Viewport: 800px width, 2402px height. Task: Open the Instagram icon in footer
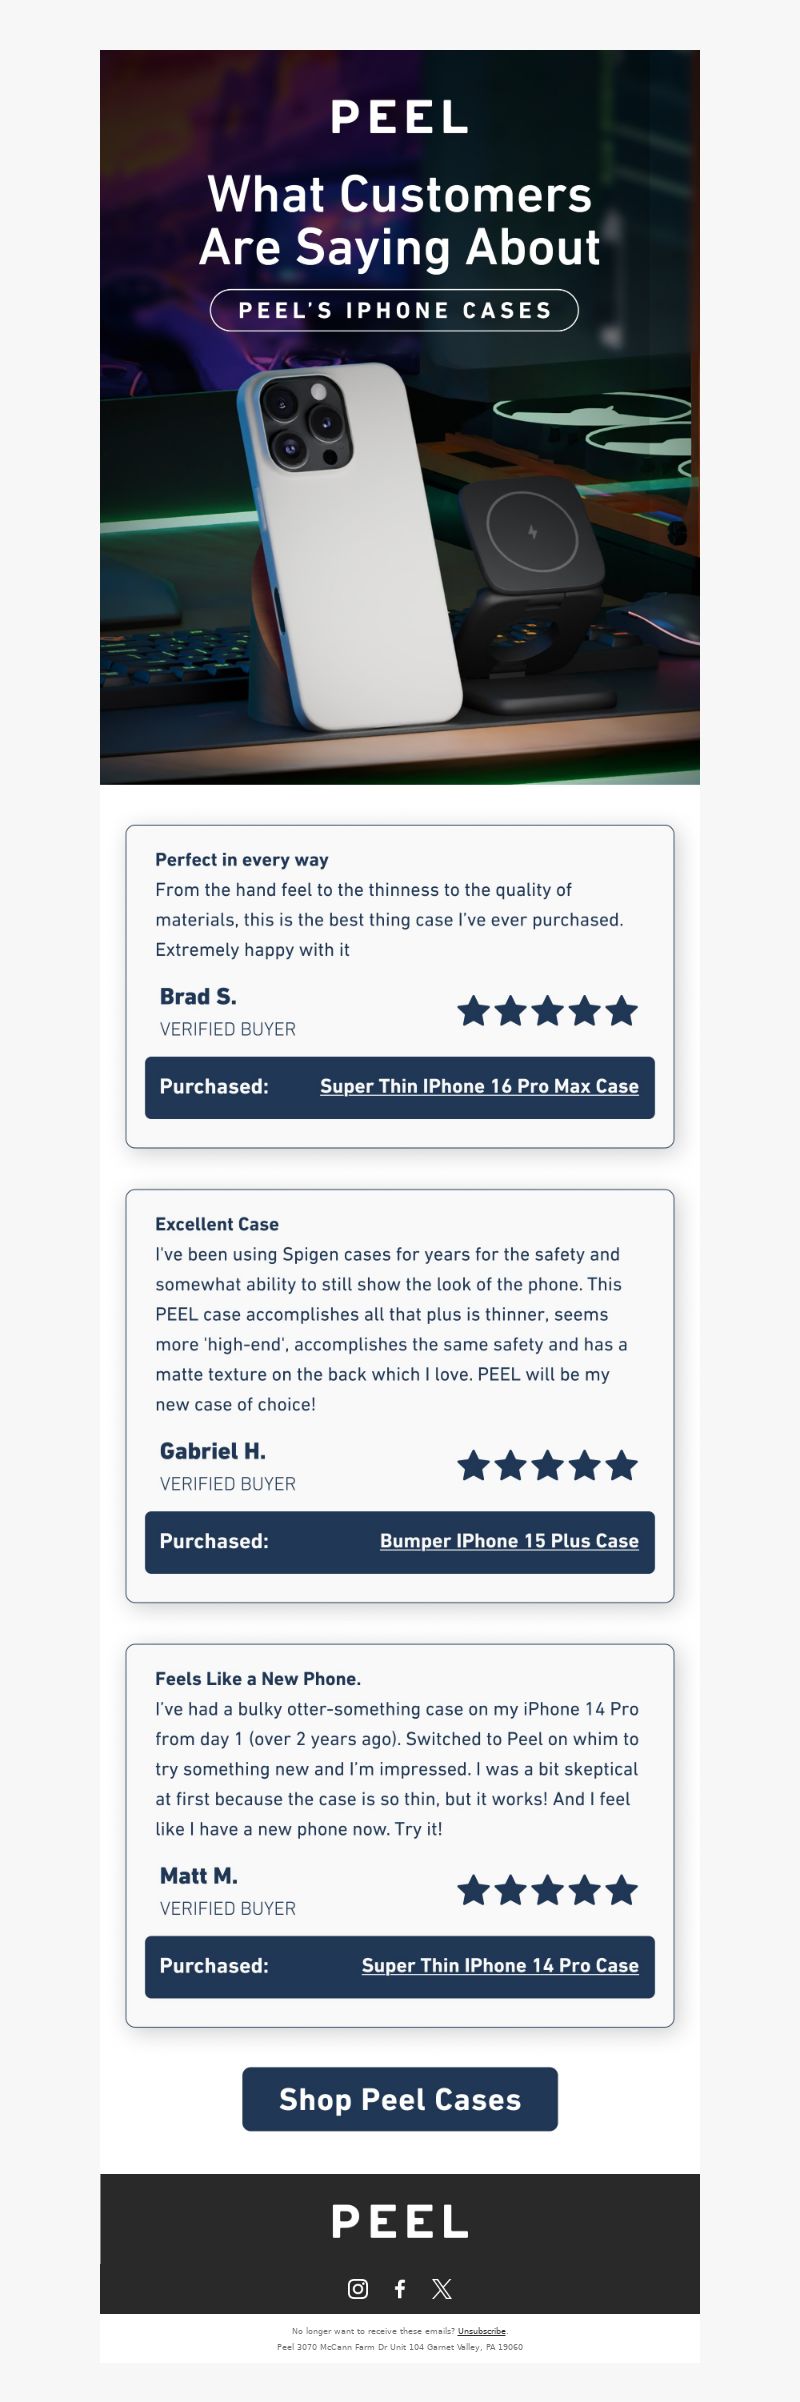point(358,2288)
